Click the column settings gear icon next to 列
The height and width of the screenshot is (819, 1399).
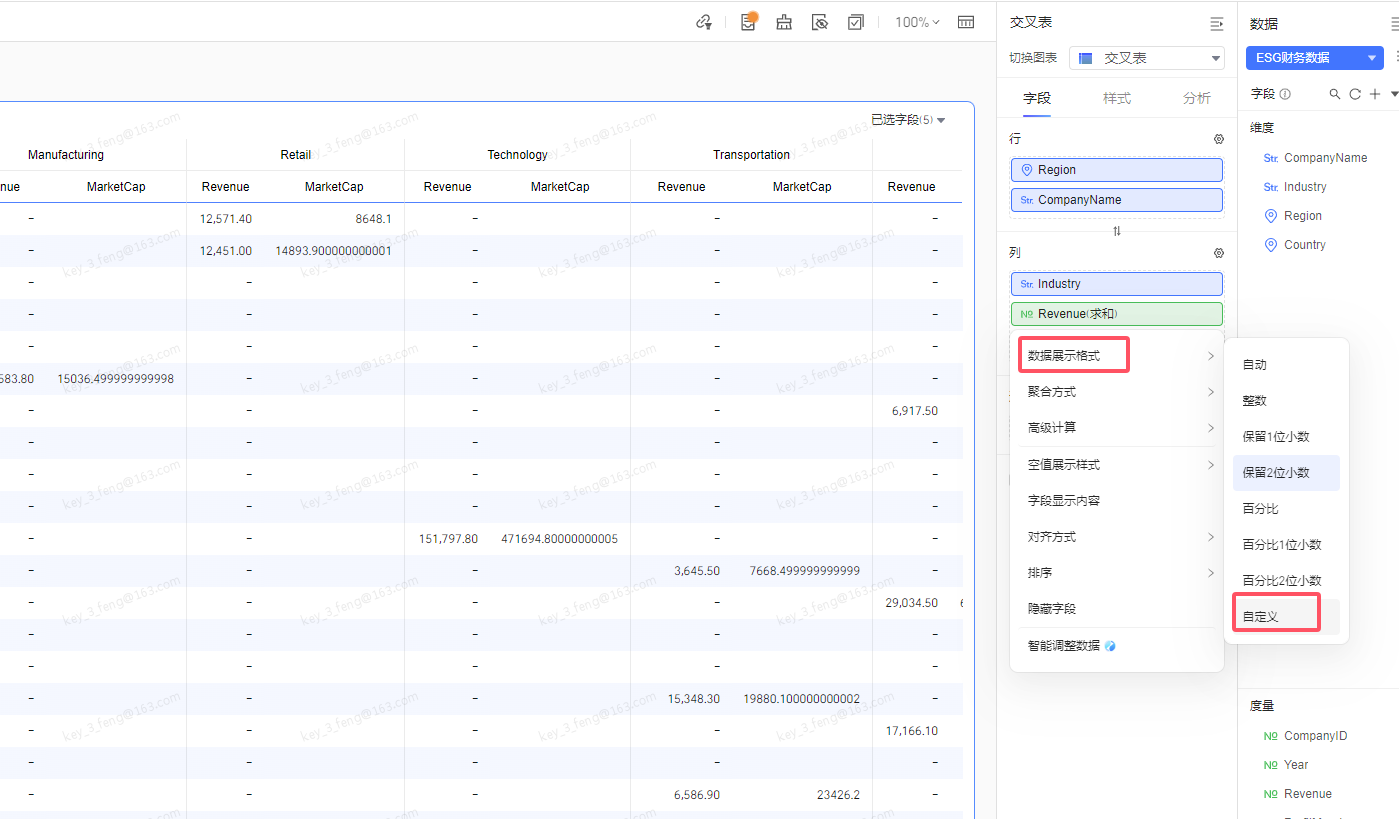tap(1219, 253)
